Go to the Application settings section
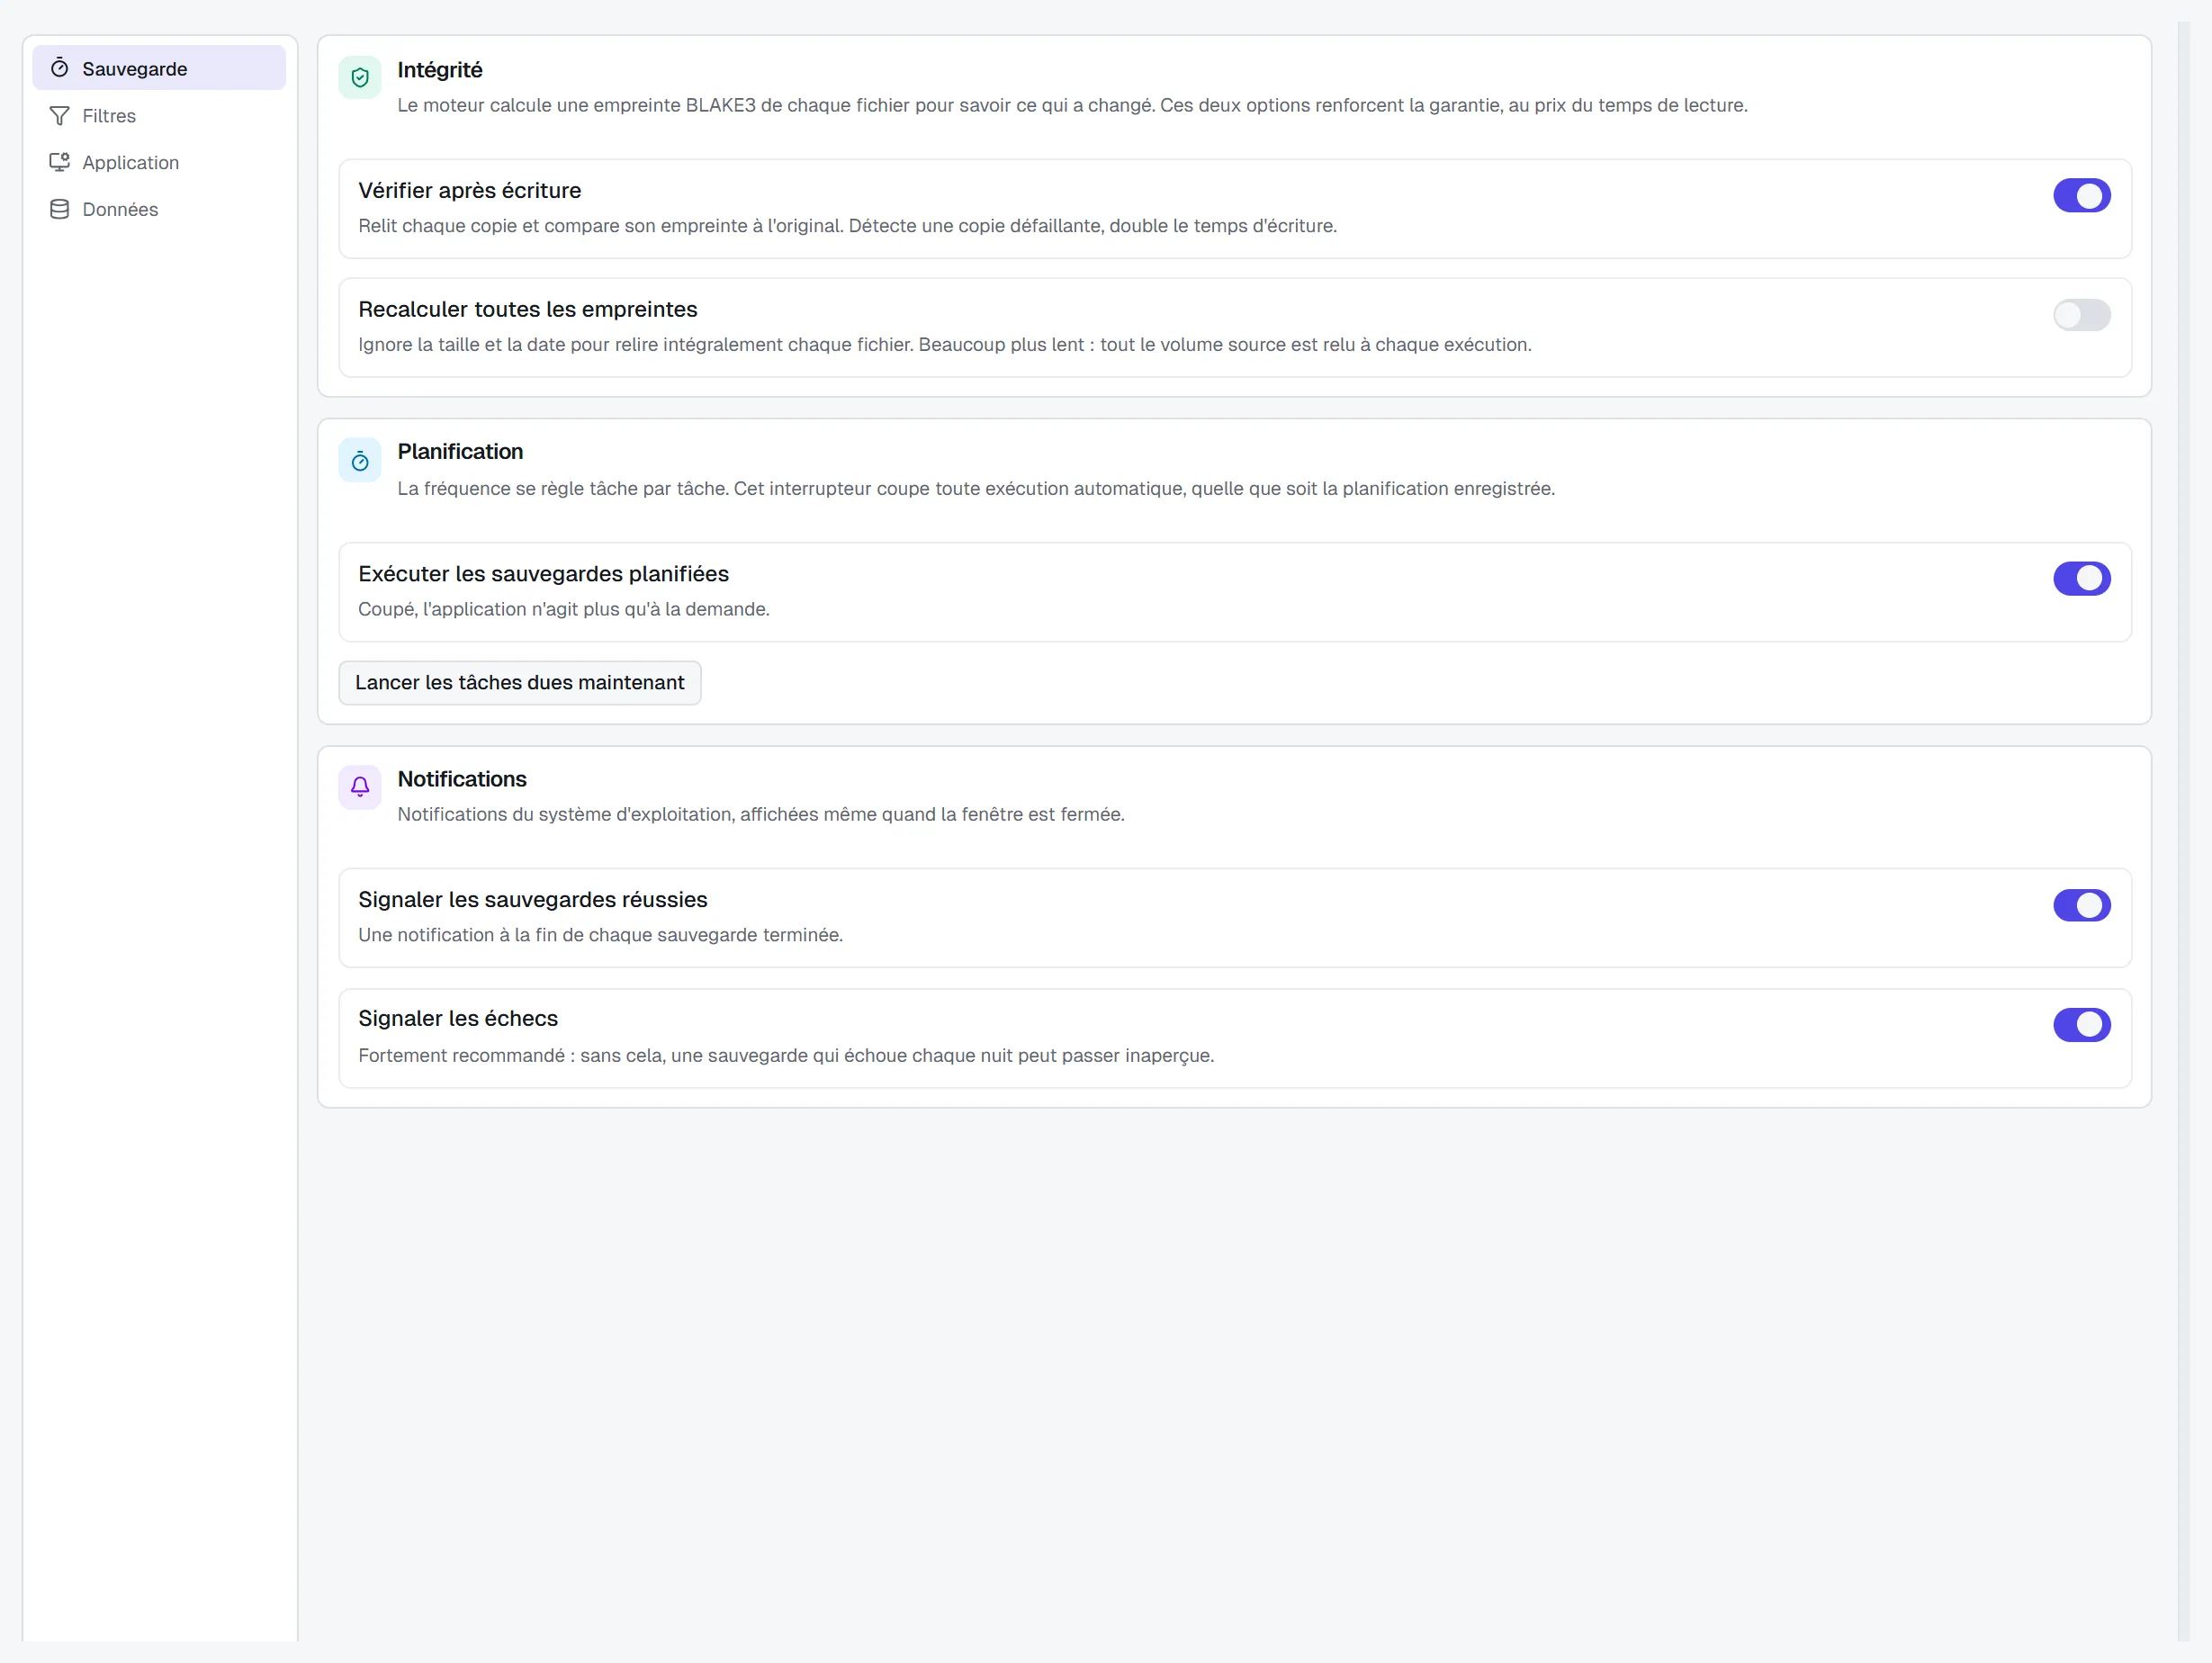Viewport: 2212px width, 1663px height. (x=159, y=162)
